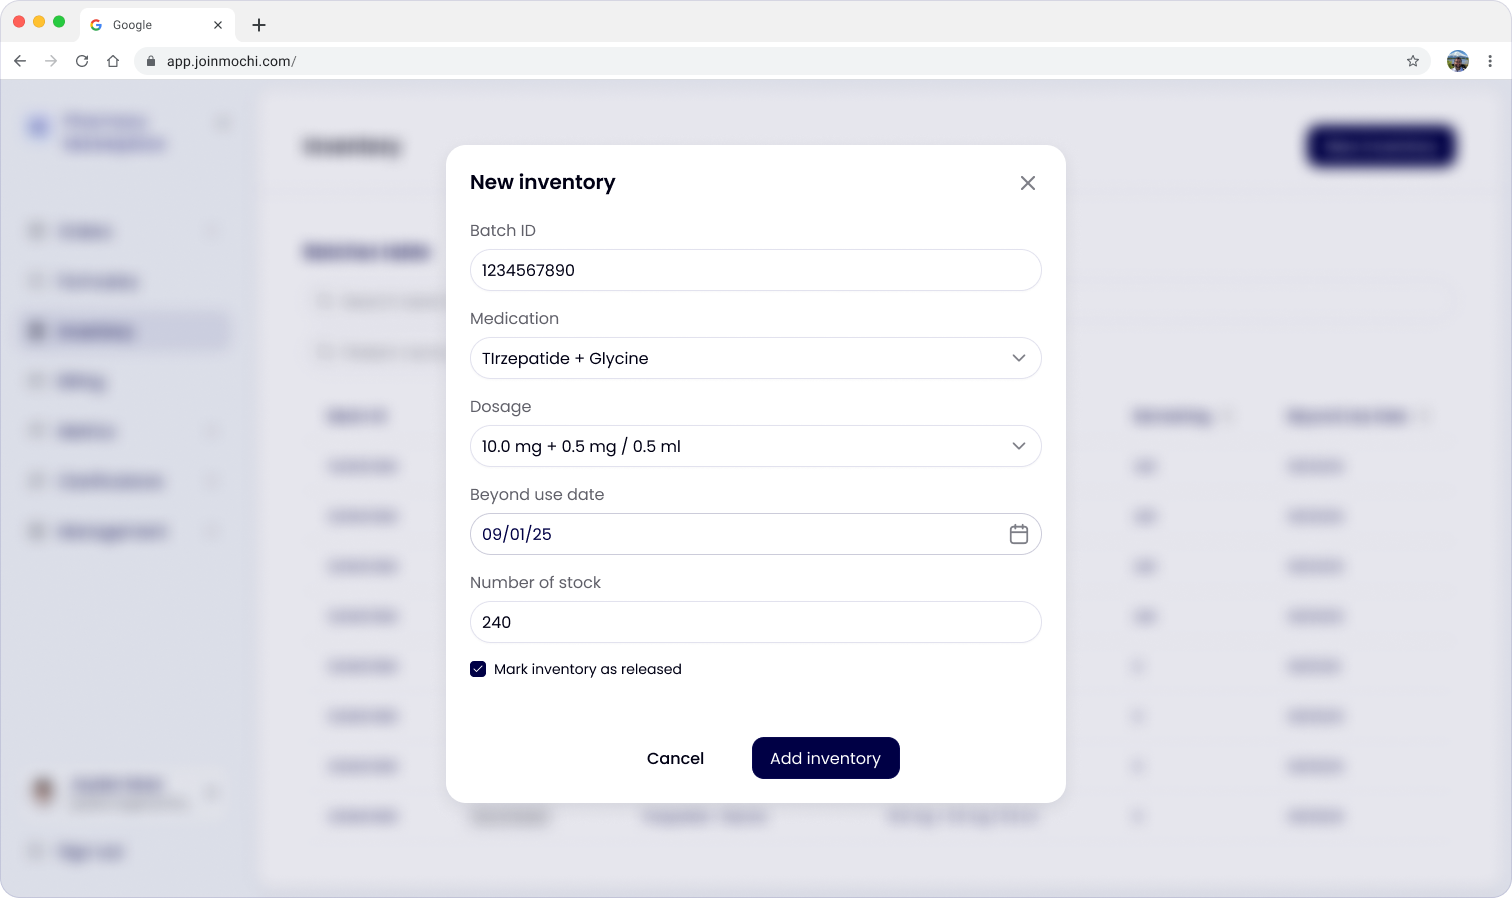Open a new browser tab
Viewport: 1512px width, 898px height.
click(259, 25)
